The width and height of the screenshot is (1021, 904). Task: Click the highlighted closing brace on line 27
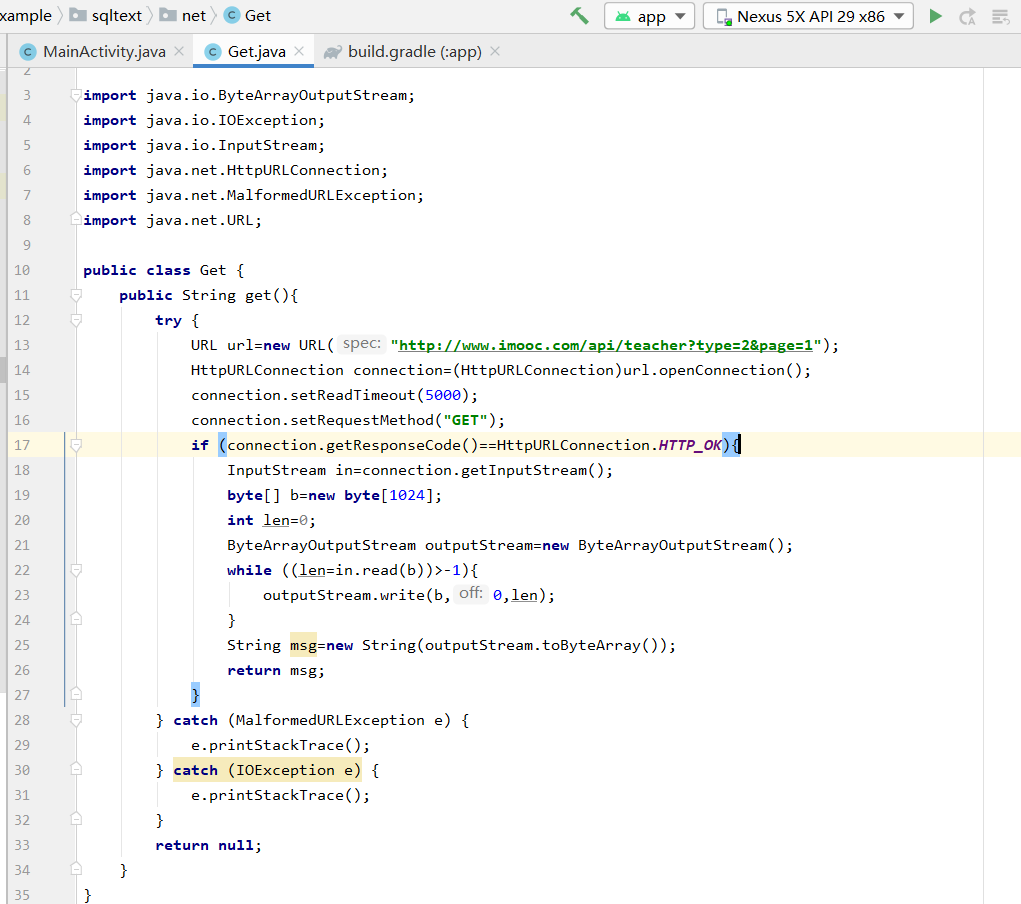point(195,695)
